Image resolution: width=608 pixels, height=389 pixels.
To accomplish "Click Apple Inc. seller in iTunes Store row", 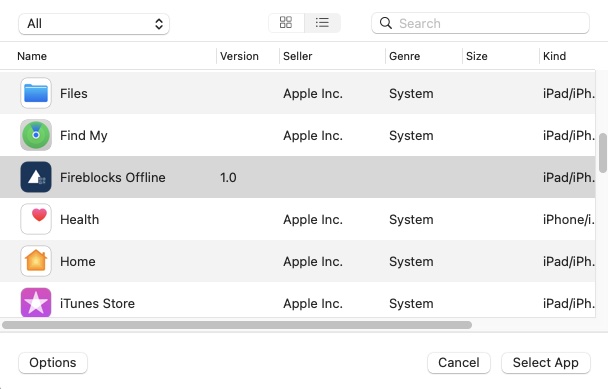I will coord(313,304).
